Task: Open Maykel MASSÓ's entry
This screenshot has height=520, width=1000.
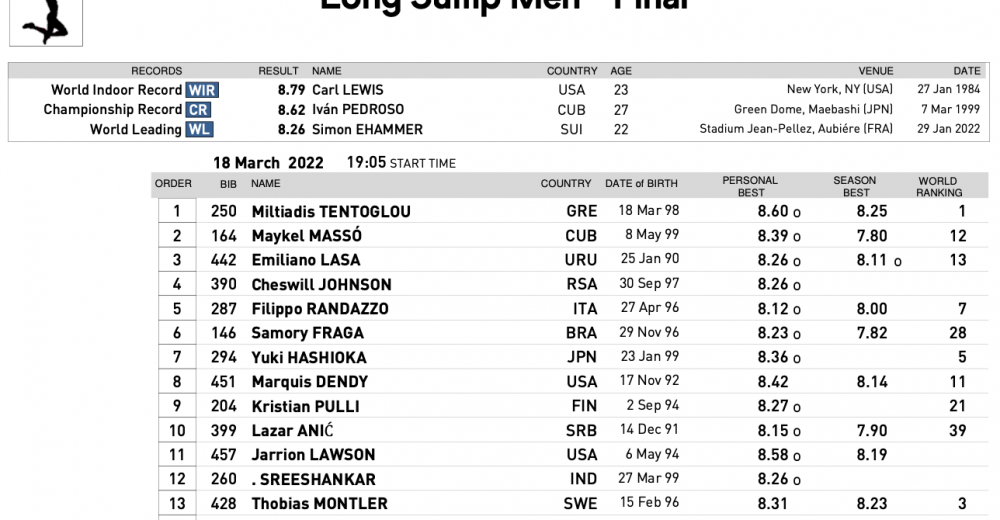Action: pos(306,236)
